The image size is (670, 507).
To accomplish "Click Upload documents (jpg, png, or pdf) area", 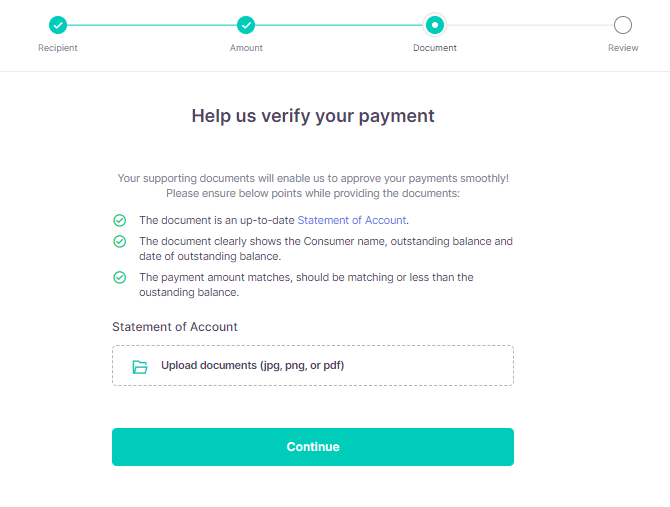I will [313, 366].
